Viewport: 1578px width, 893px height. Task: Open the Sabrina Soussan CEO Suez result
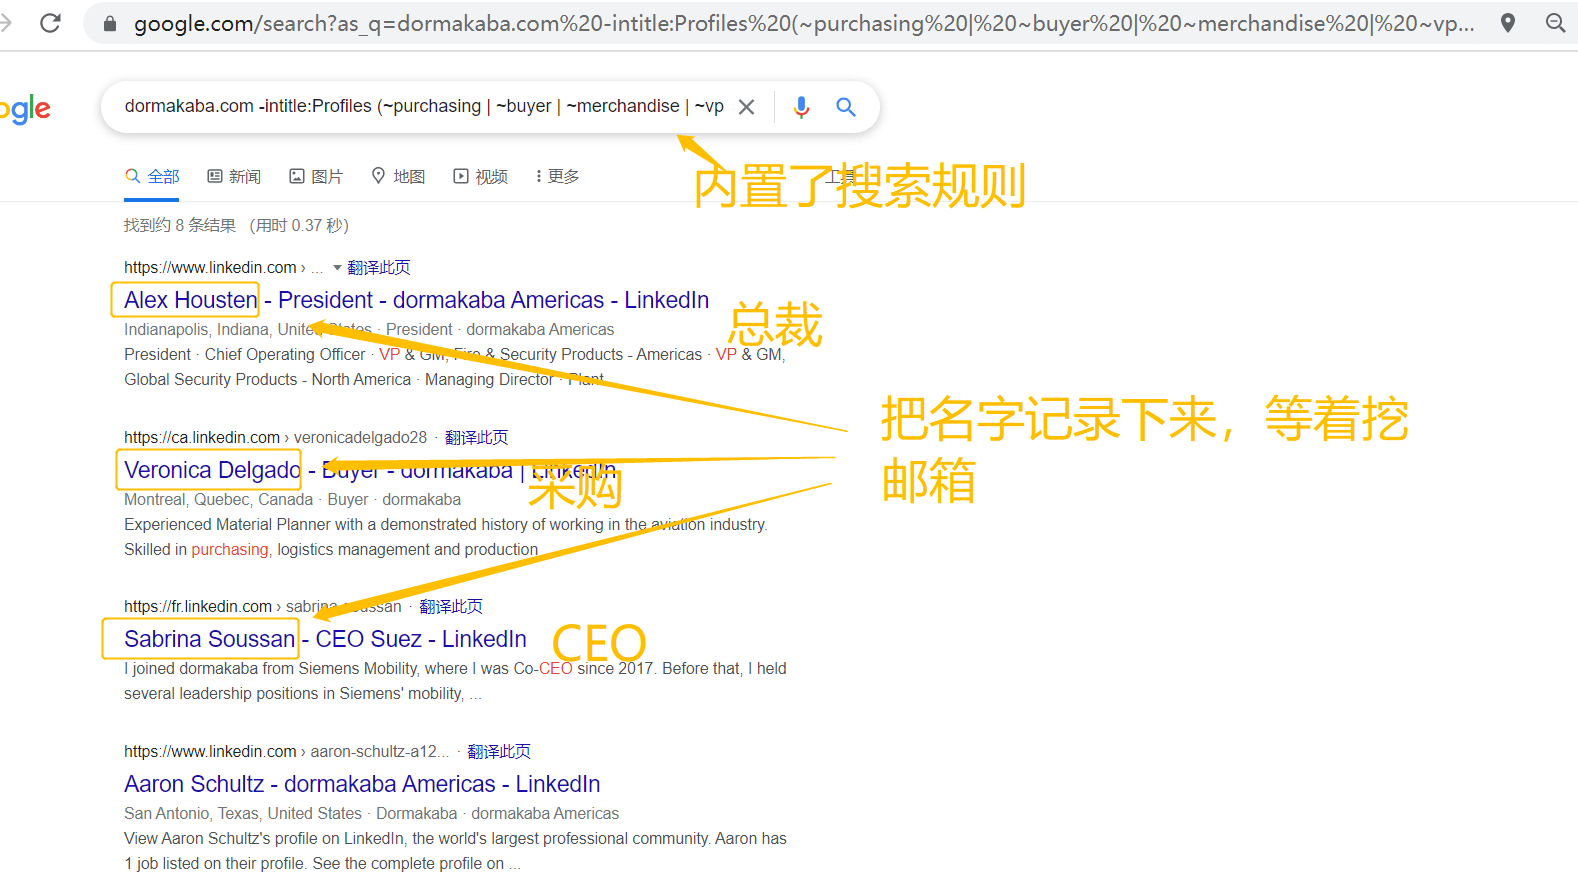[x=325, y=639]
